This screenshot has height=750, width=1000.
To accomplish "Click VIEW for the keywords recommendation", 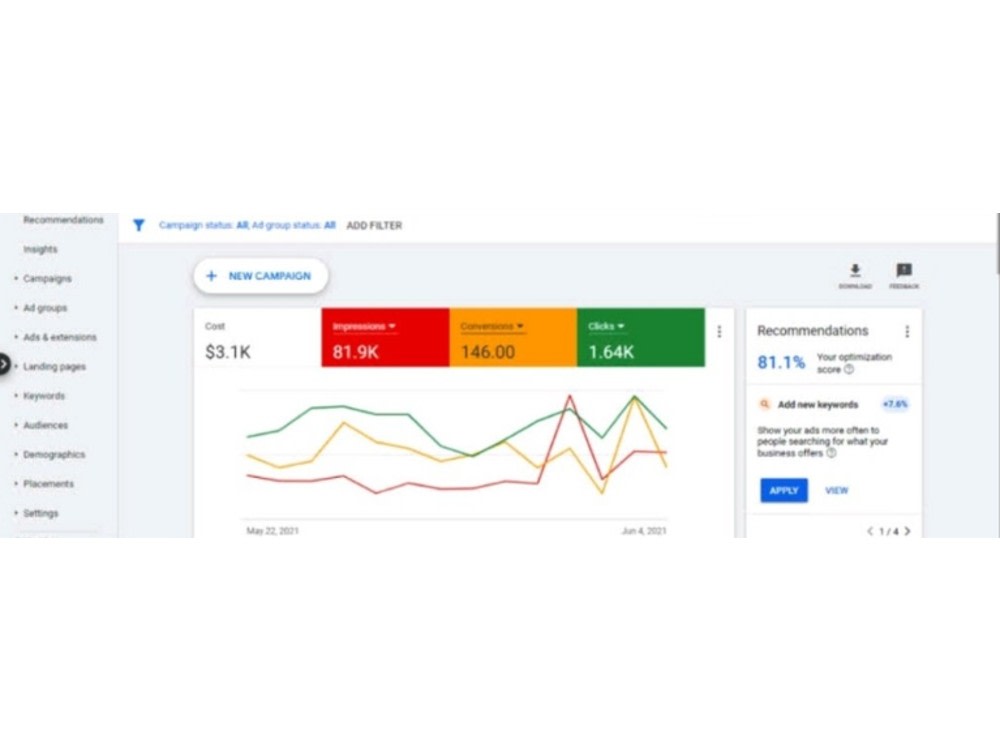I will (837, 490).
